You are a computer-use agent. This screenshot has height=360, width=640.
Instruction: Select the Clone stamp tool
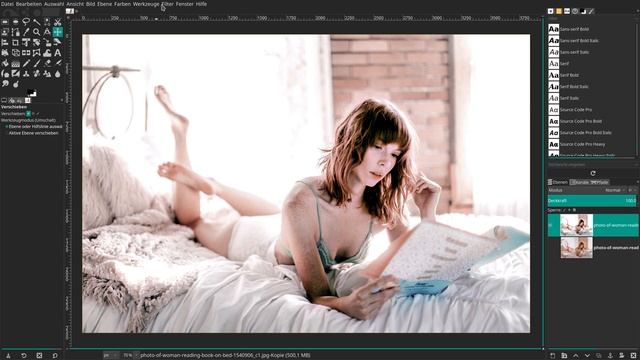26,74
